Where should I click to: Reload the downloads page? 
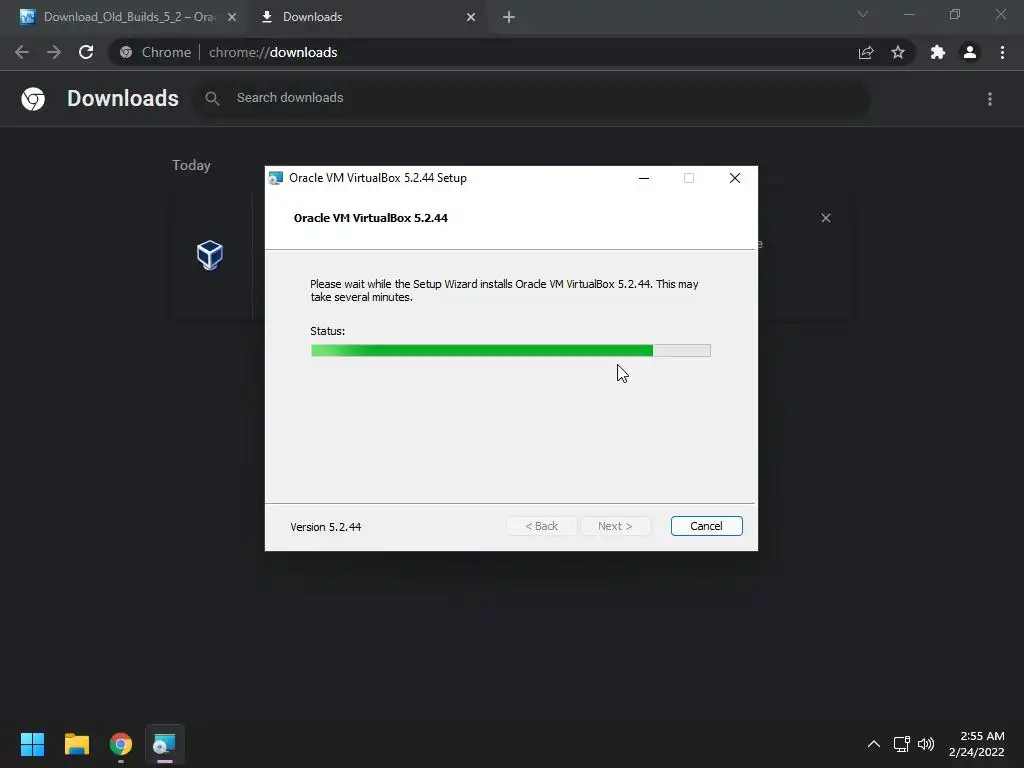[x=86, y=52]
